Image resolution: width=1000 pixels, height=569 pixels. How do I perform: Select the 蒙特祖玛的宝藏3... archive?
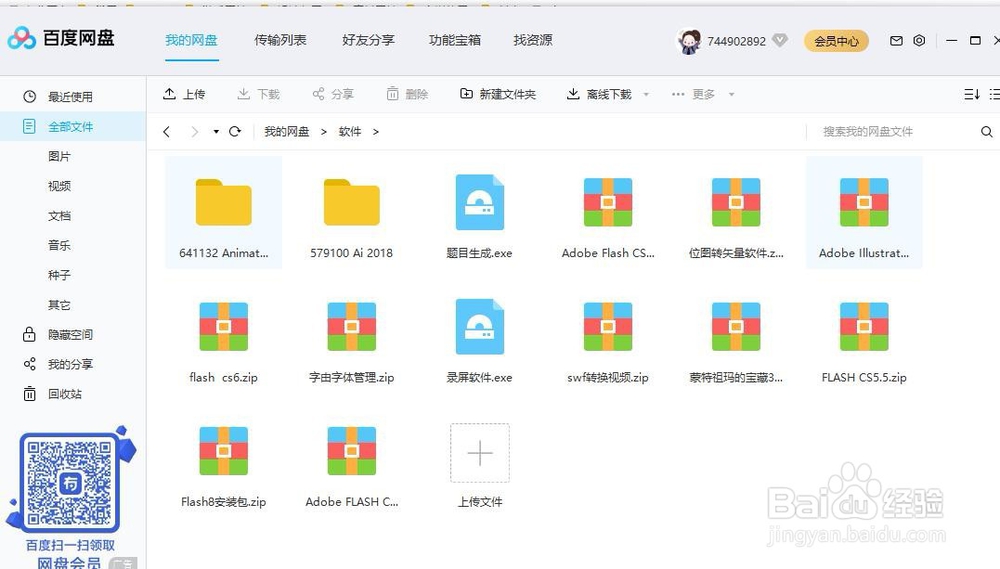point(736,327)
